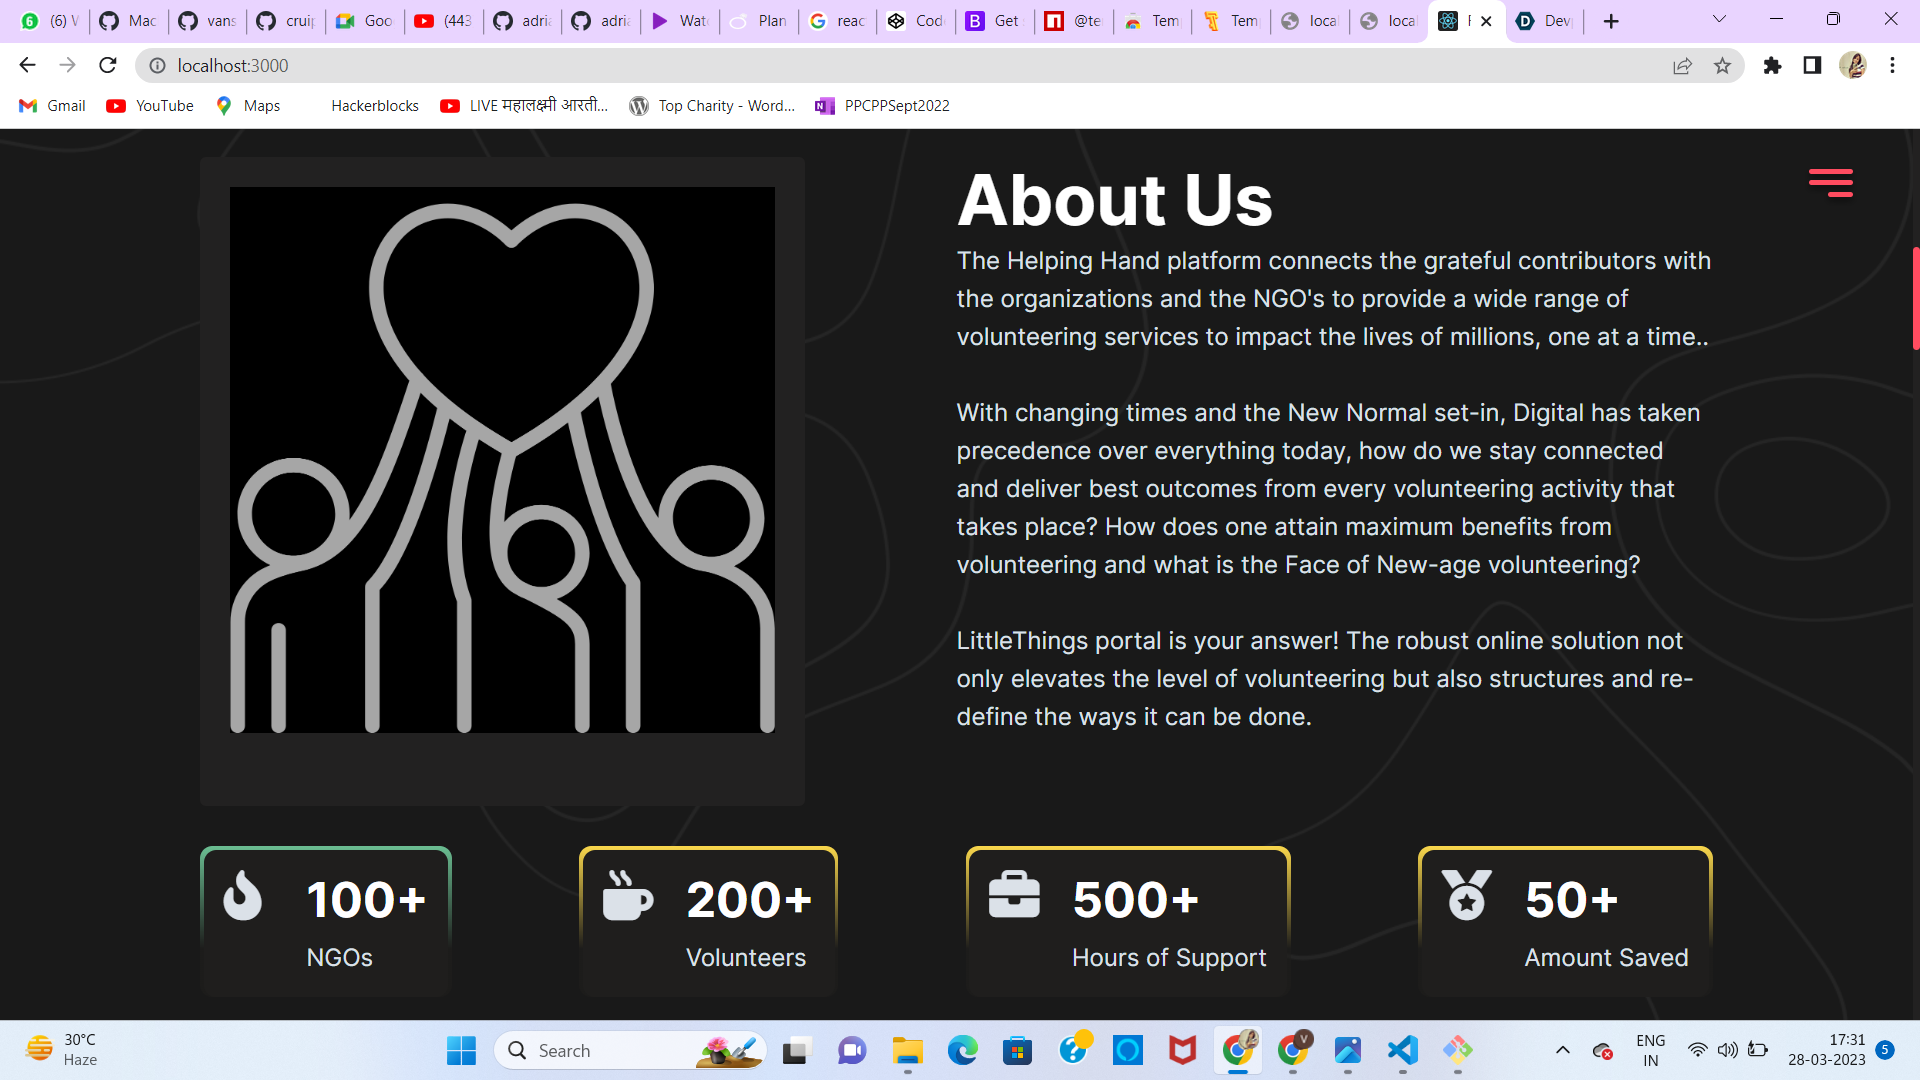Expand the tab search dropdown chevron
The image size is (1920, 1080).
tap(1719, 19)
